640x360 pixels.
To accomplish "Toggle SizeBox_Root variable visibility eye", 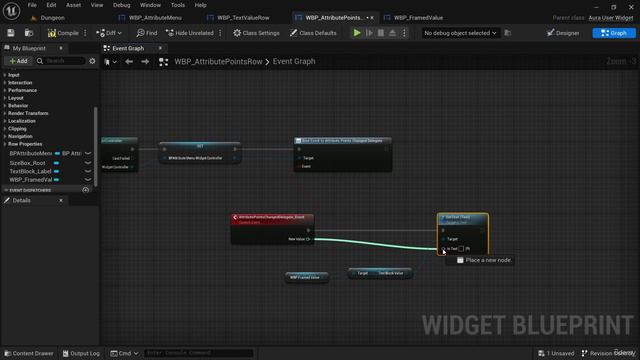I will click(88, 163).
